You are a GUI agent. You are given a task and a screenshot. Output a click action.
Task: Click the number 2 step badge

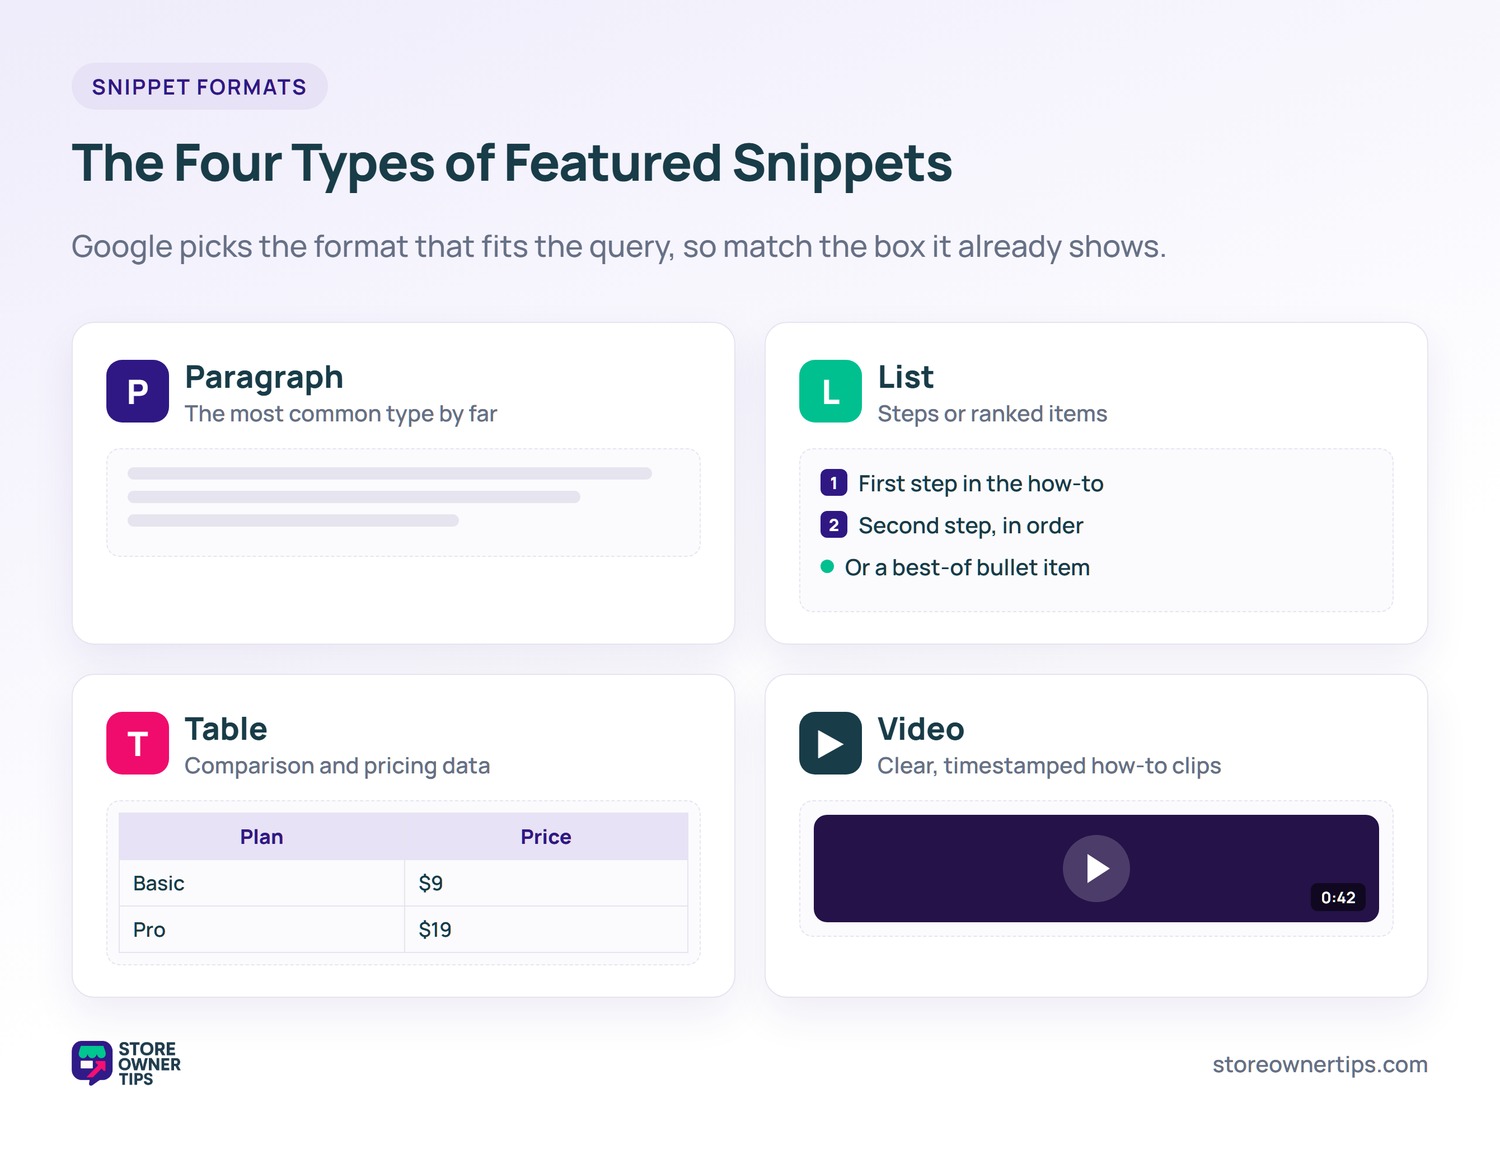point(833,525)
